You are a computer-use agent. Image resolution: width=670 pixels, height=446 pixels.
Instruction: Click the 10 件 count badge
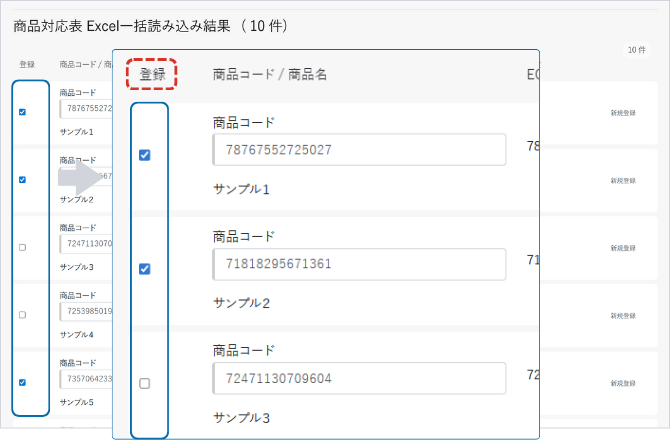coord(637,50)
